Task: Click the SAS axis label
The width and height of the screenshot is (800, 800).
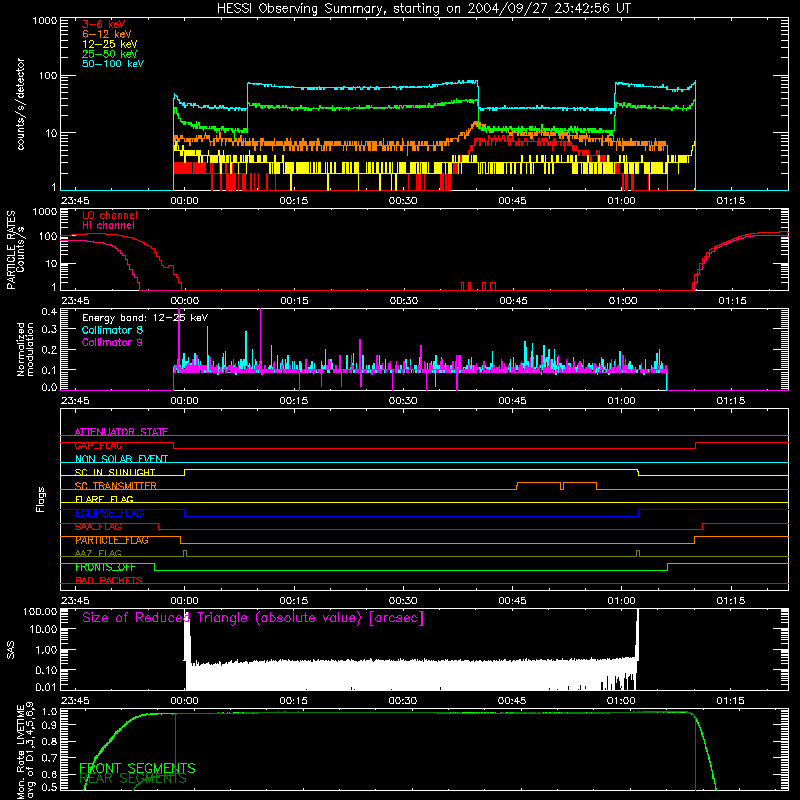Action: coord(10,649)
